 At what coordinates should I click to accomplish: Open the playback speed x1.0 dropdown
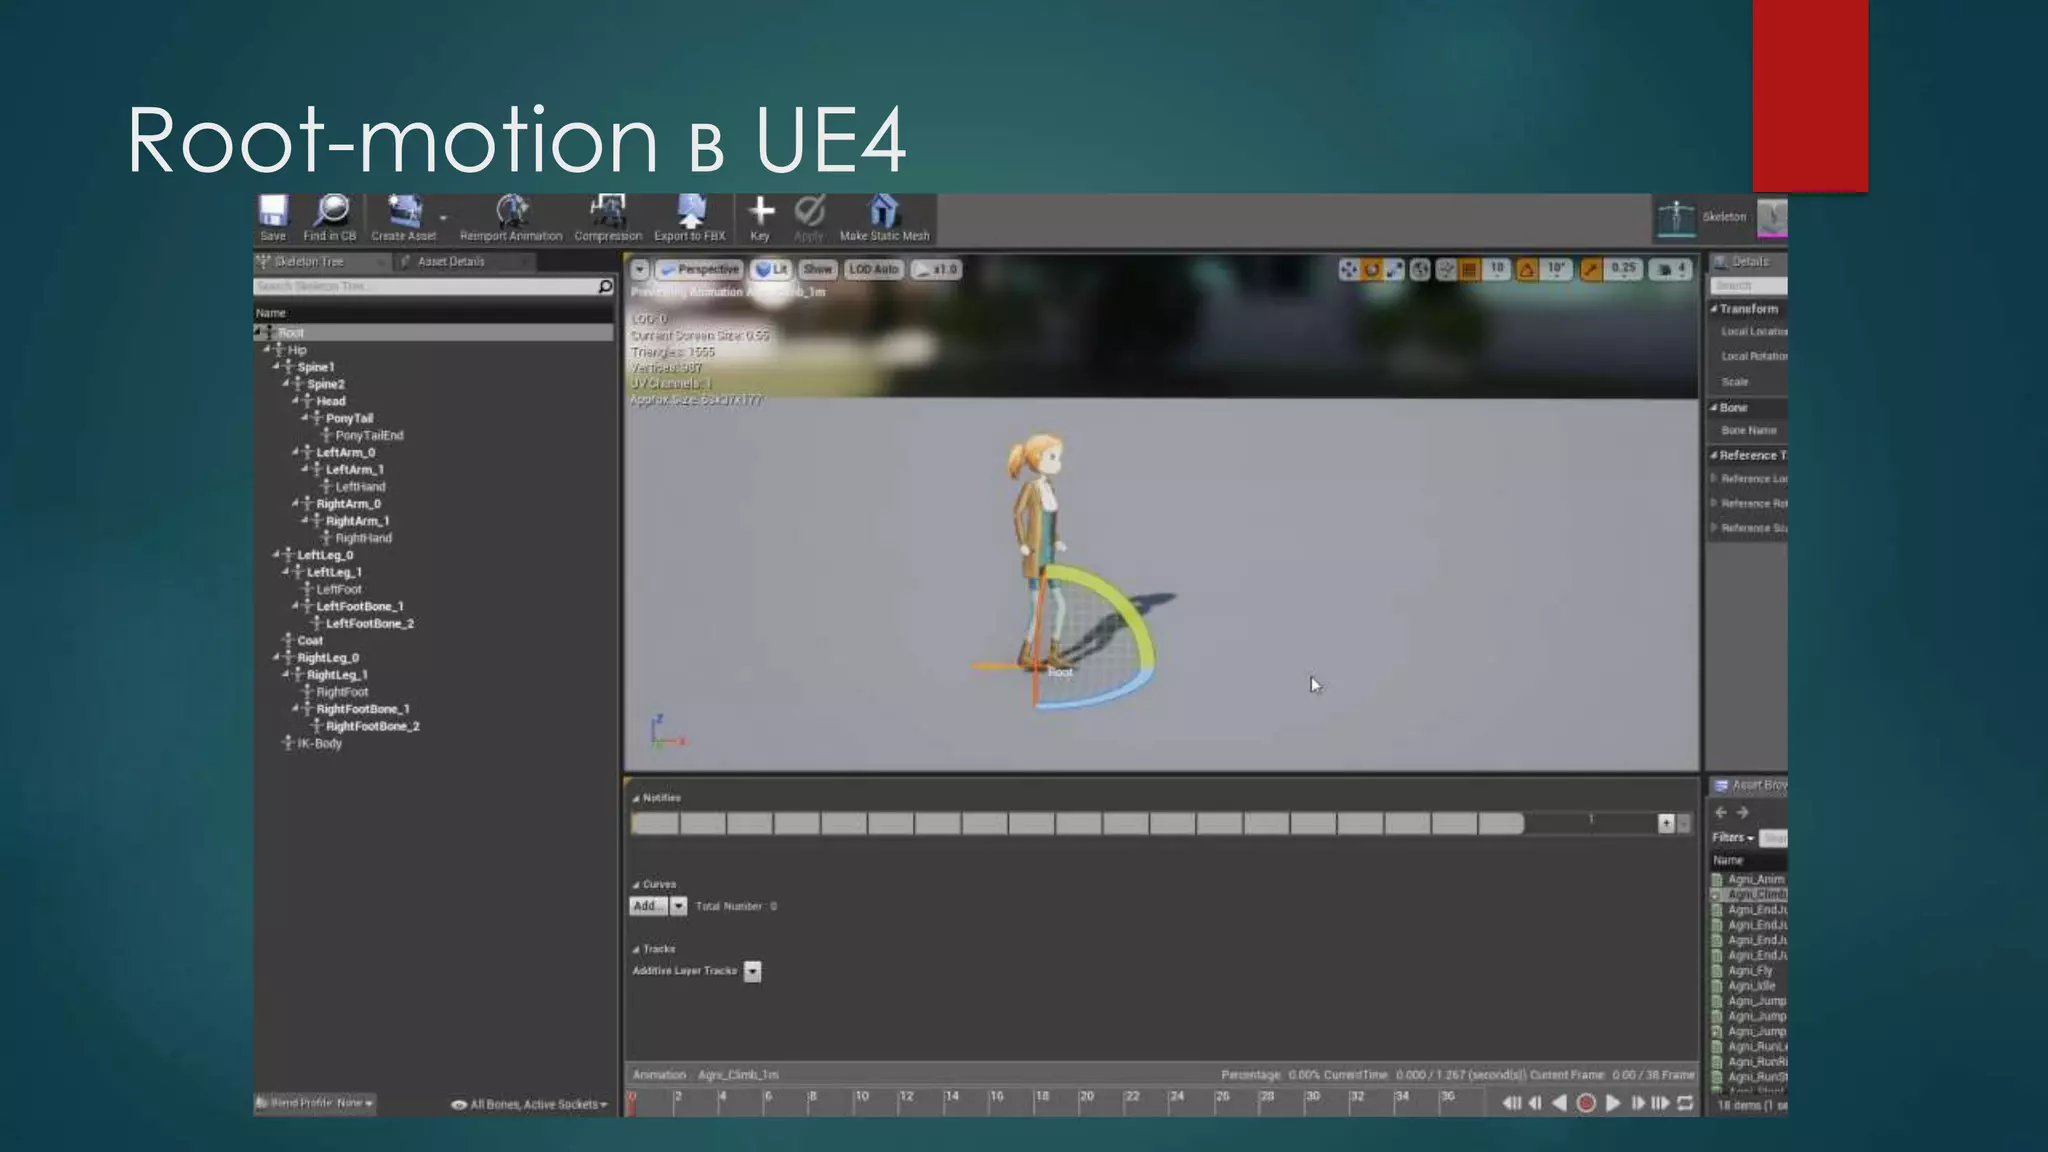point(937,270)
